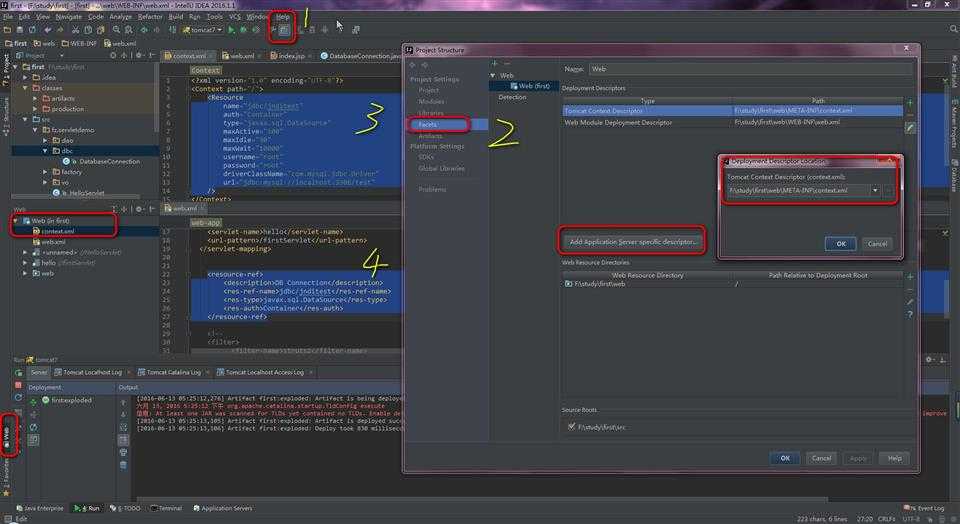Click the Soft-Wrap icon in Output gutter

pyautogui.click(x=123, y=427)
